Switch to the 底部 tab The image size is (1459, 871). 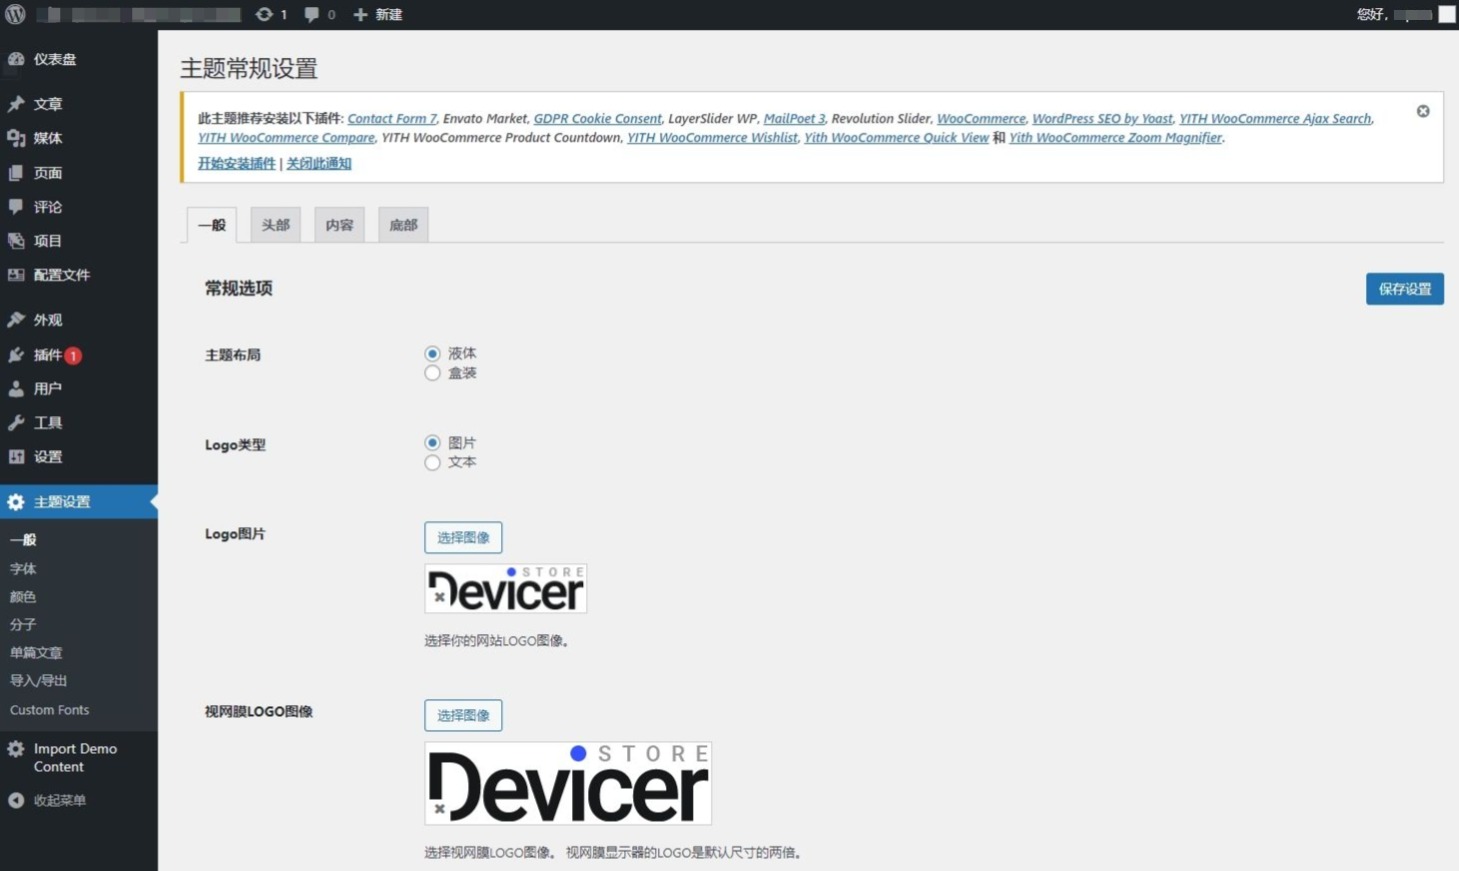click(403, 225)
